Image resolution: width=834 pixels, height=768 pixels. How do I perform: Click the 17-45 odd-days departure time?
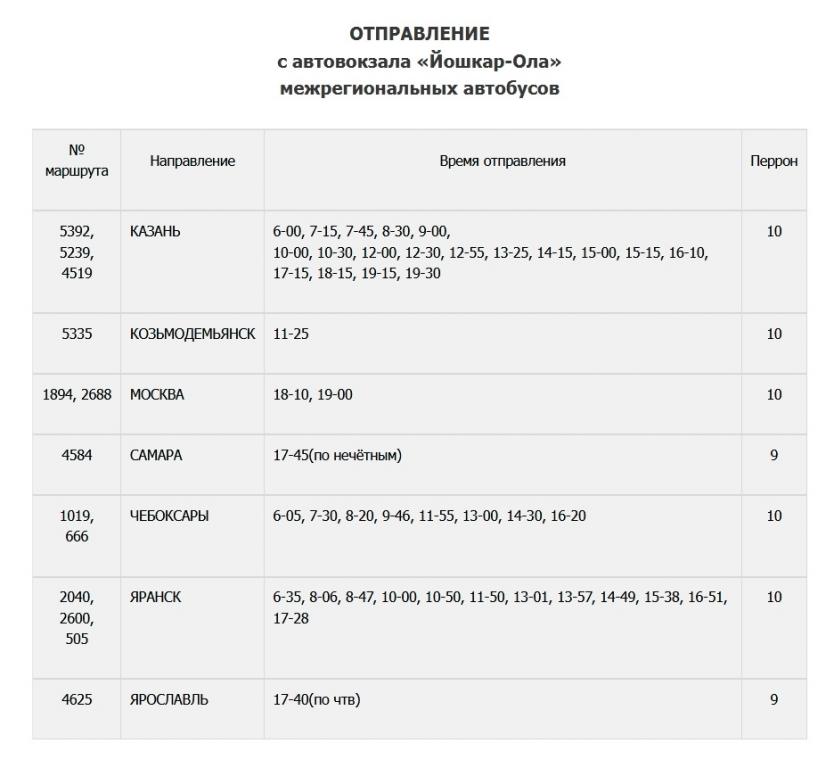pyautogui.click(x=337, y=456)
